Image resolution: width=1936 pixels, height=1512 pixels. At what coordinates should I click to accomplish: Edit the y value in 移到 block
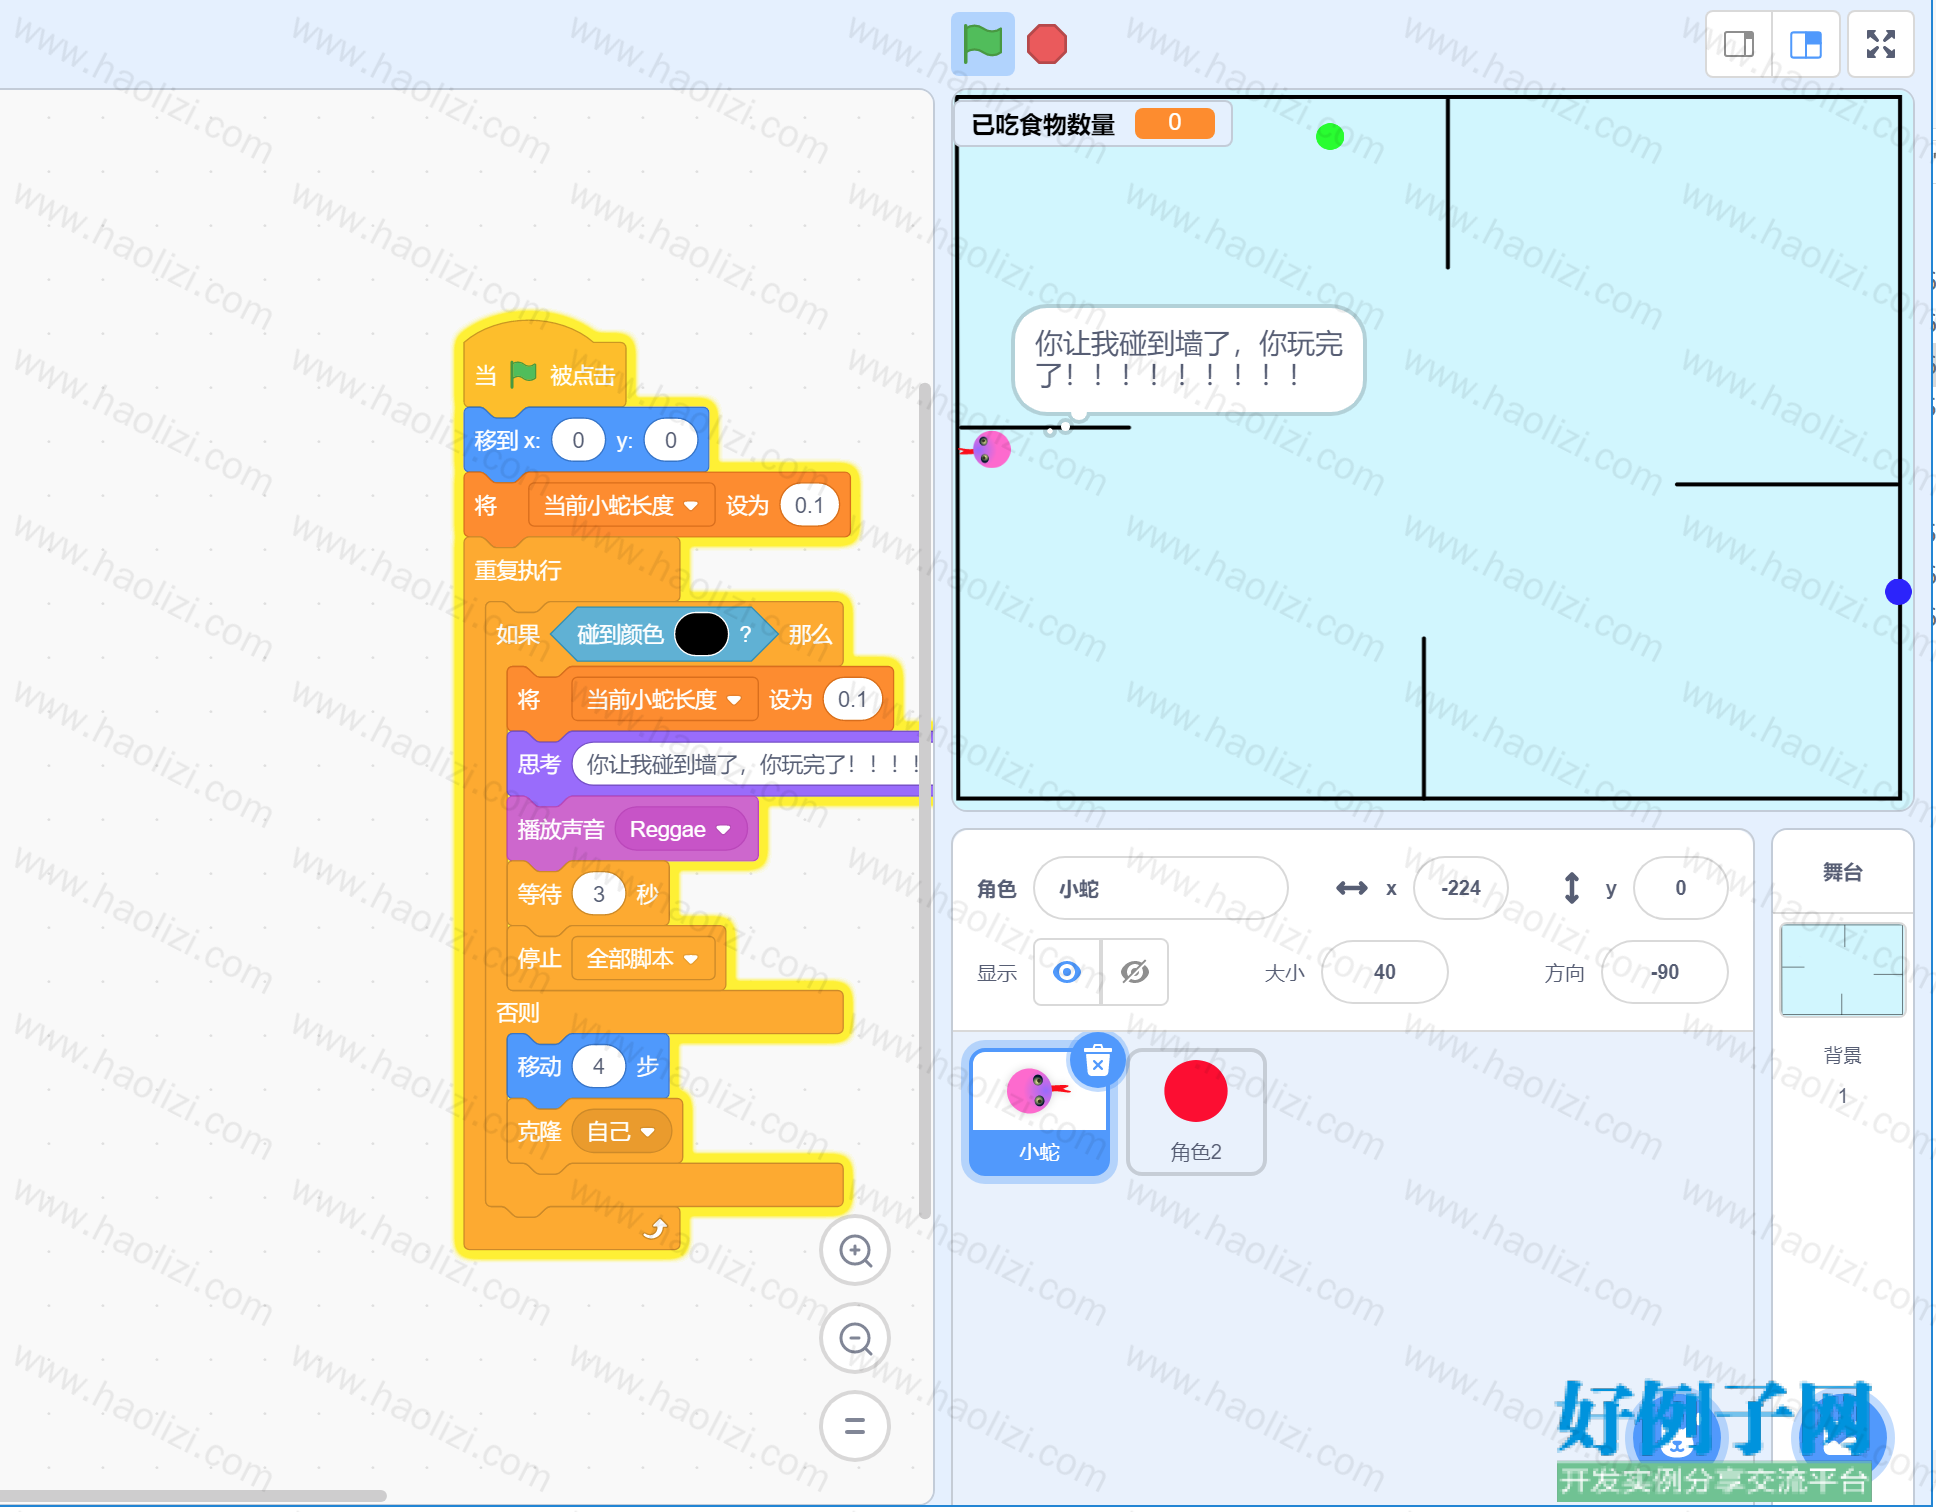pos(670,440)
